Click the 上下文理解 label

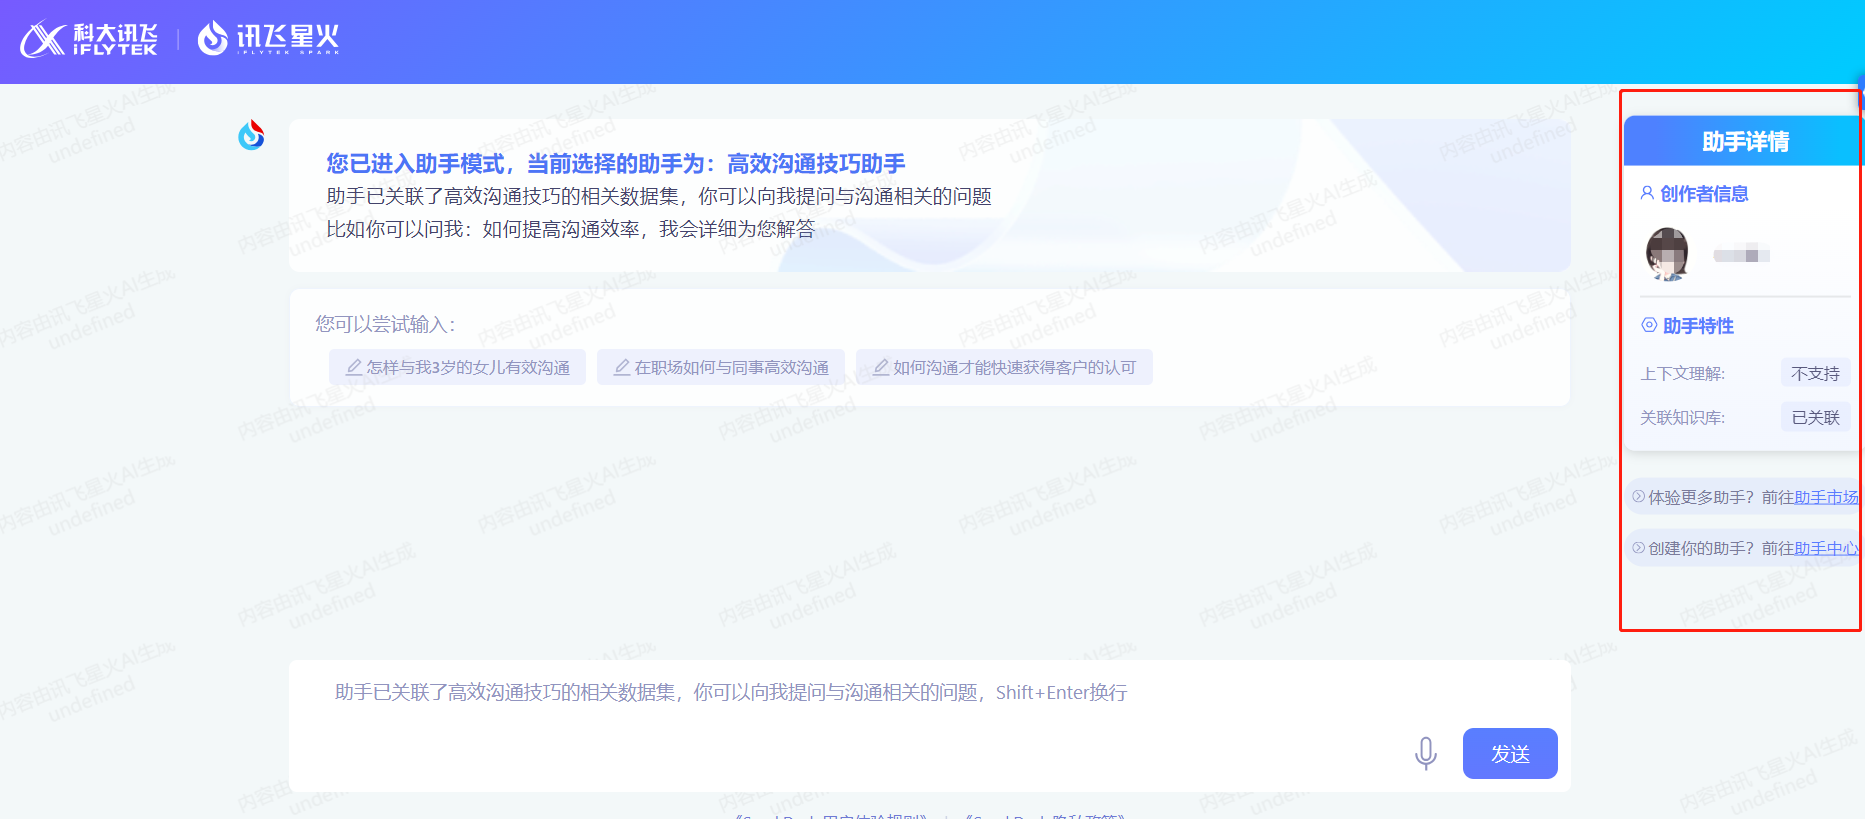pos(1682,373)
